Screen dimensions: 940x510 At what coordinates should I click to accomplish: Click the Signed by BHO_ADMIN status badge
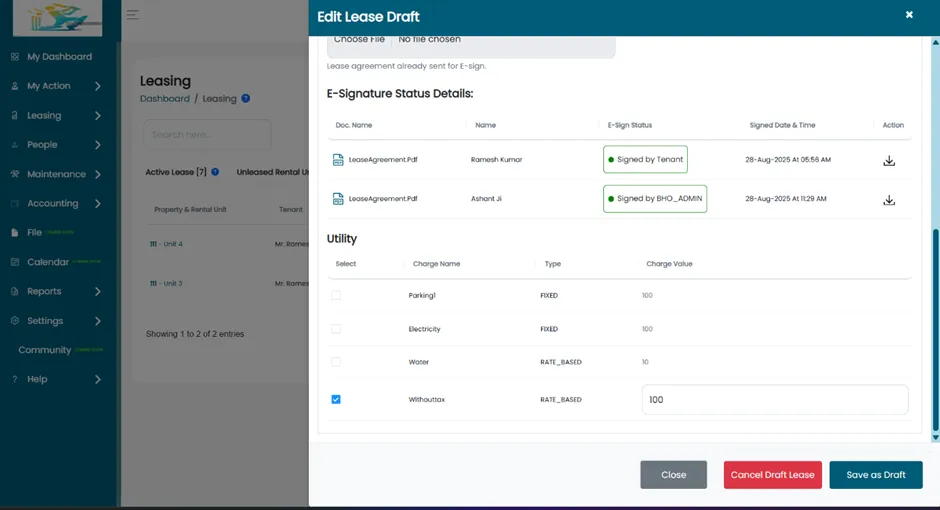(x=655, y=198)
